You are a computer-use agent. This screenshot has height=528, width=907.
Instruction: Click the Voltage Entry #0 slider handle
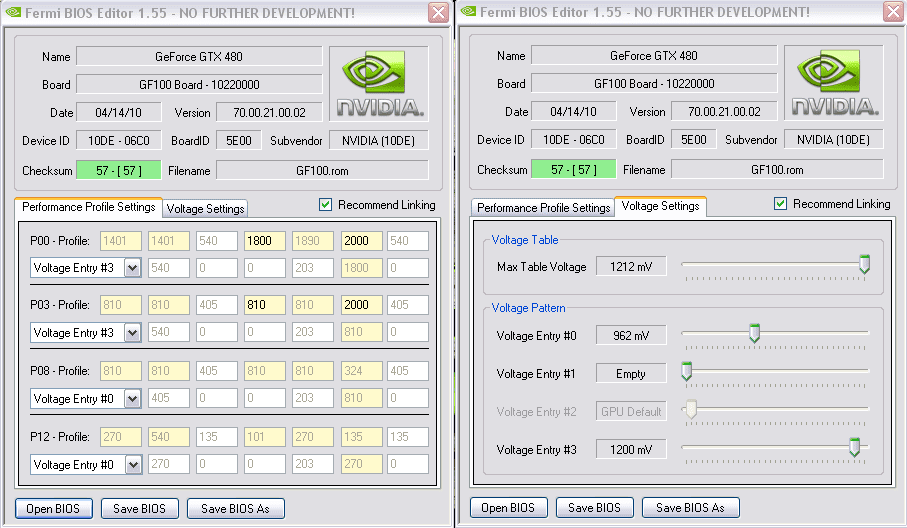point(754,333)
